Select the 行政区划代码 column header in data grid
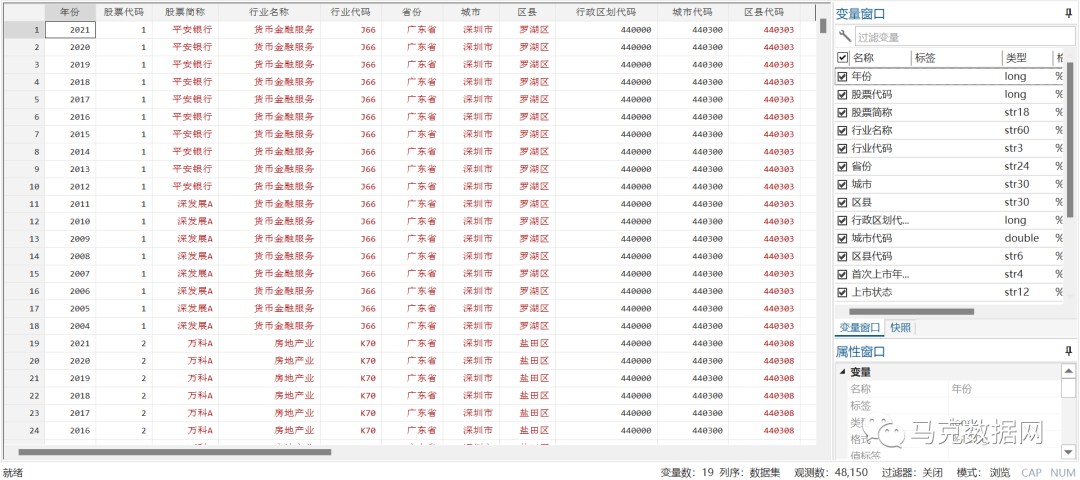Image resolution: width=1080 pixels, height=480 pixels. click(605, 12)
